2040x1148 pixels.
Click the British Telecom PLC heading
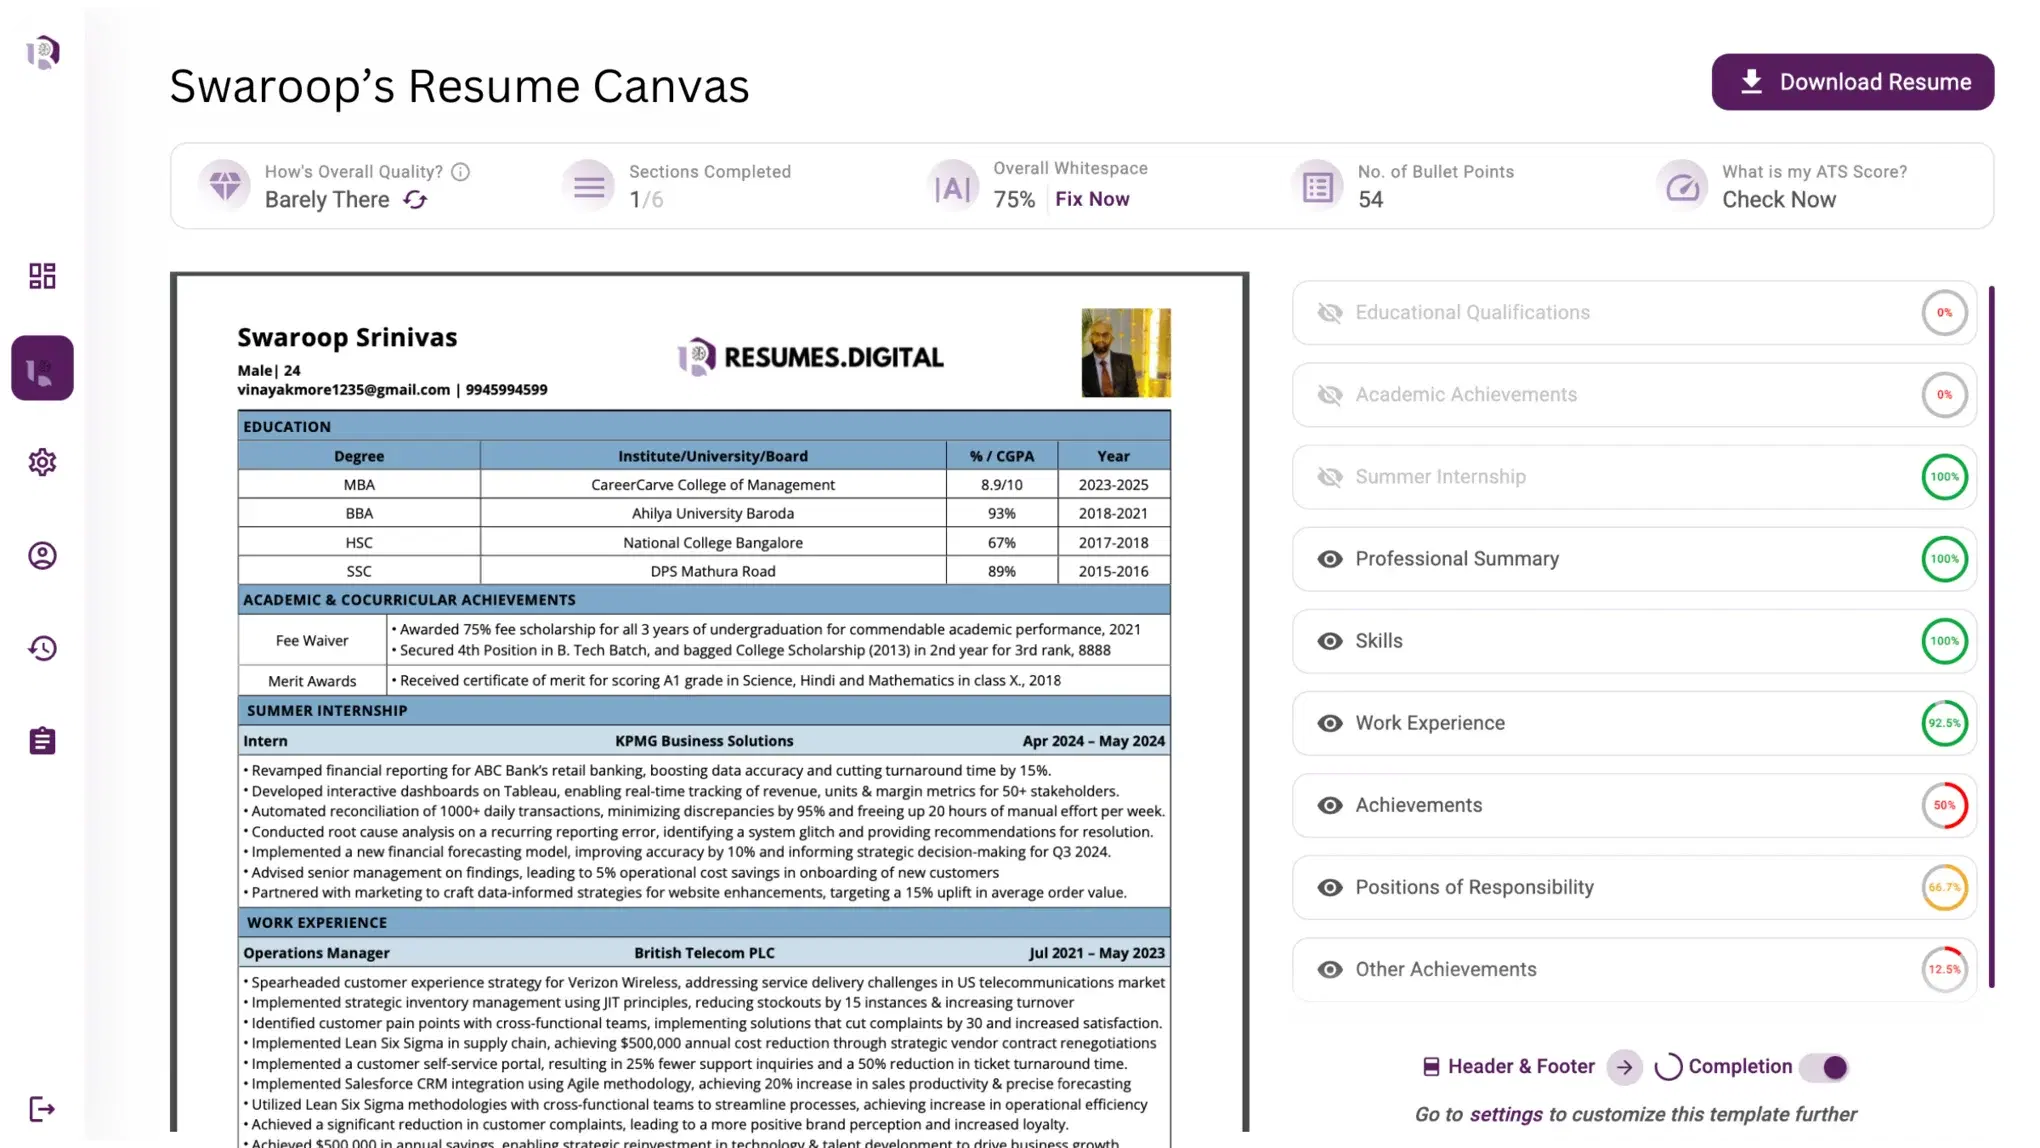click(x=704, y=953)
